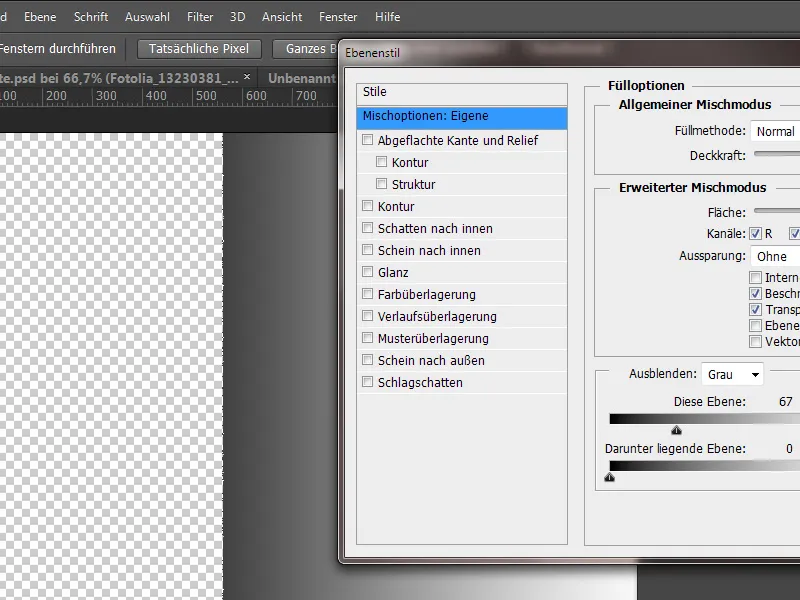Switch to the Fotolia psd document tab
This screenshot has width=800, height=600.
(x=118, y=78)
